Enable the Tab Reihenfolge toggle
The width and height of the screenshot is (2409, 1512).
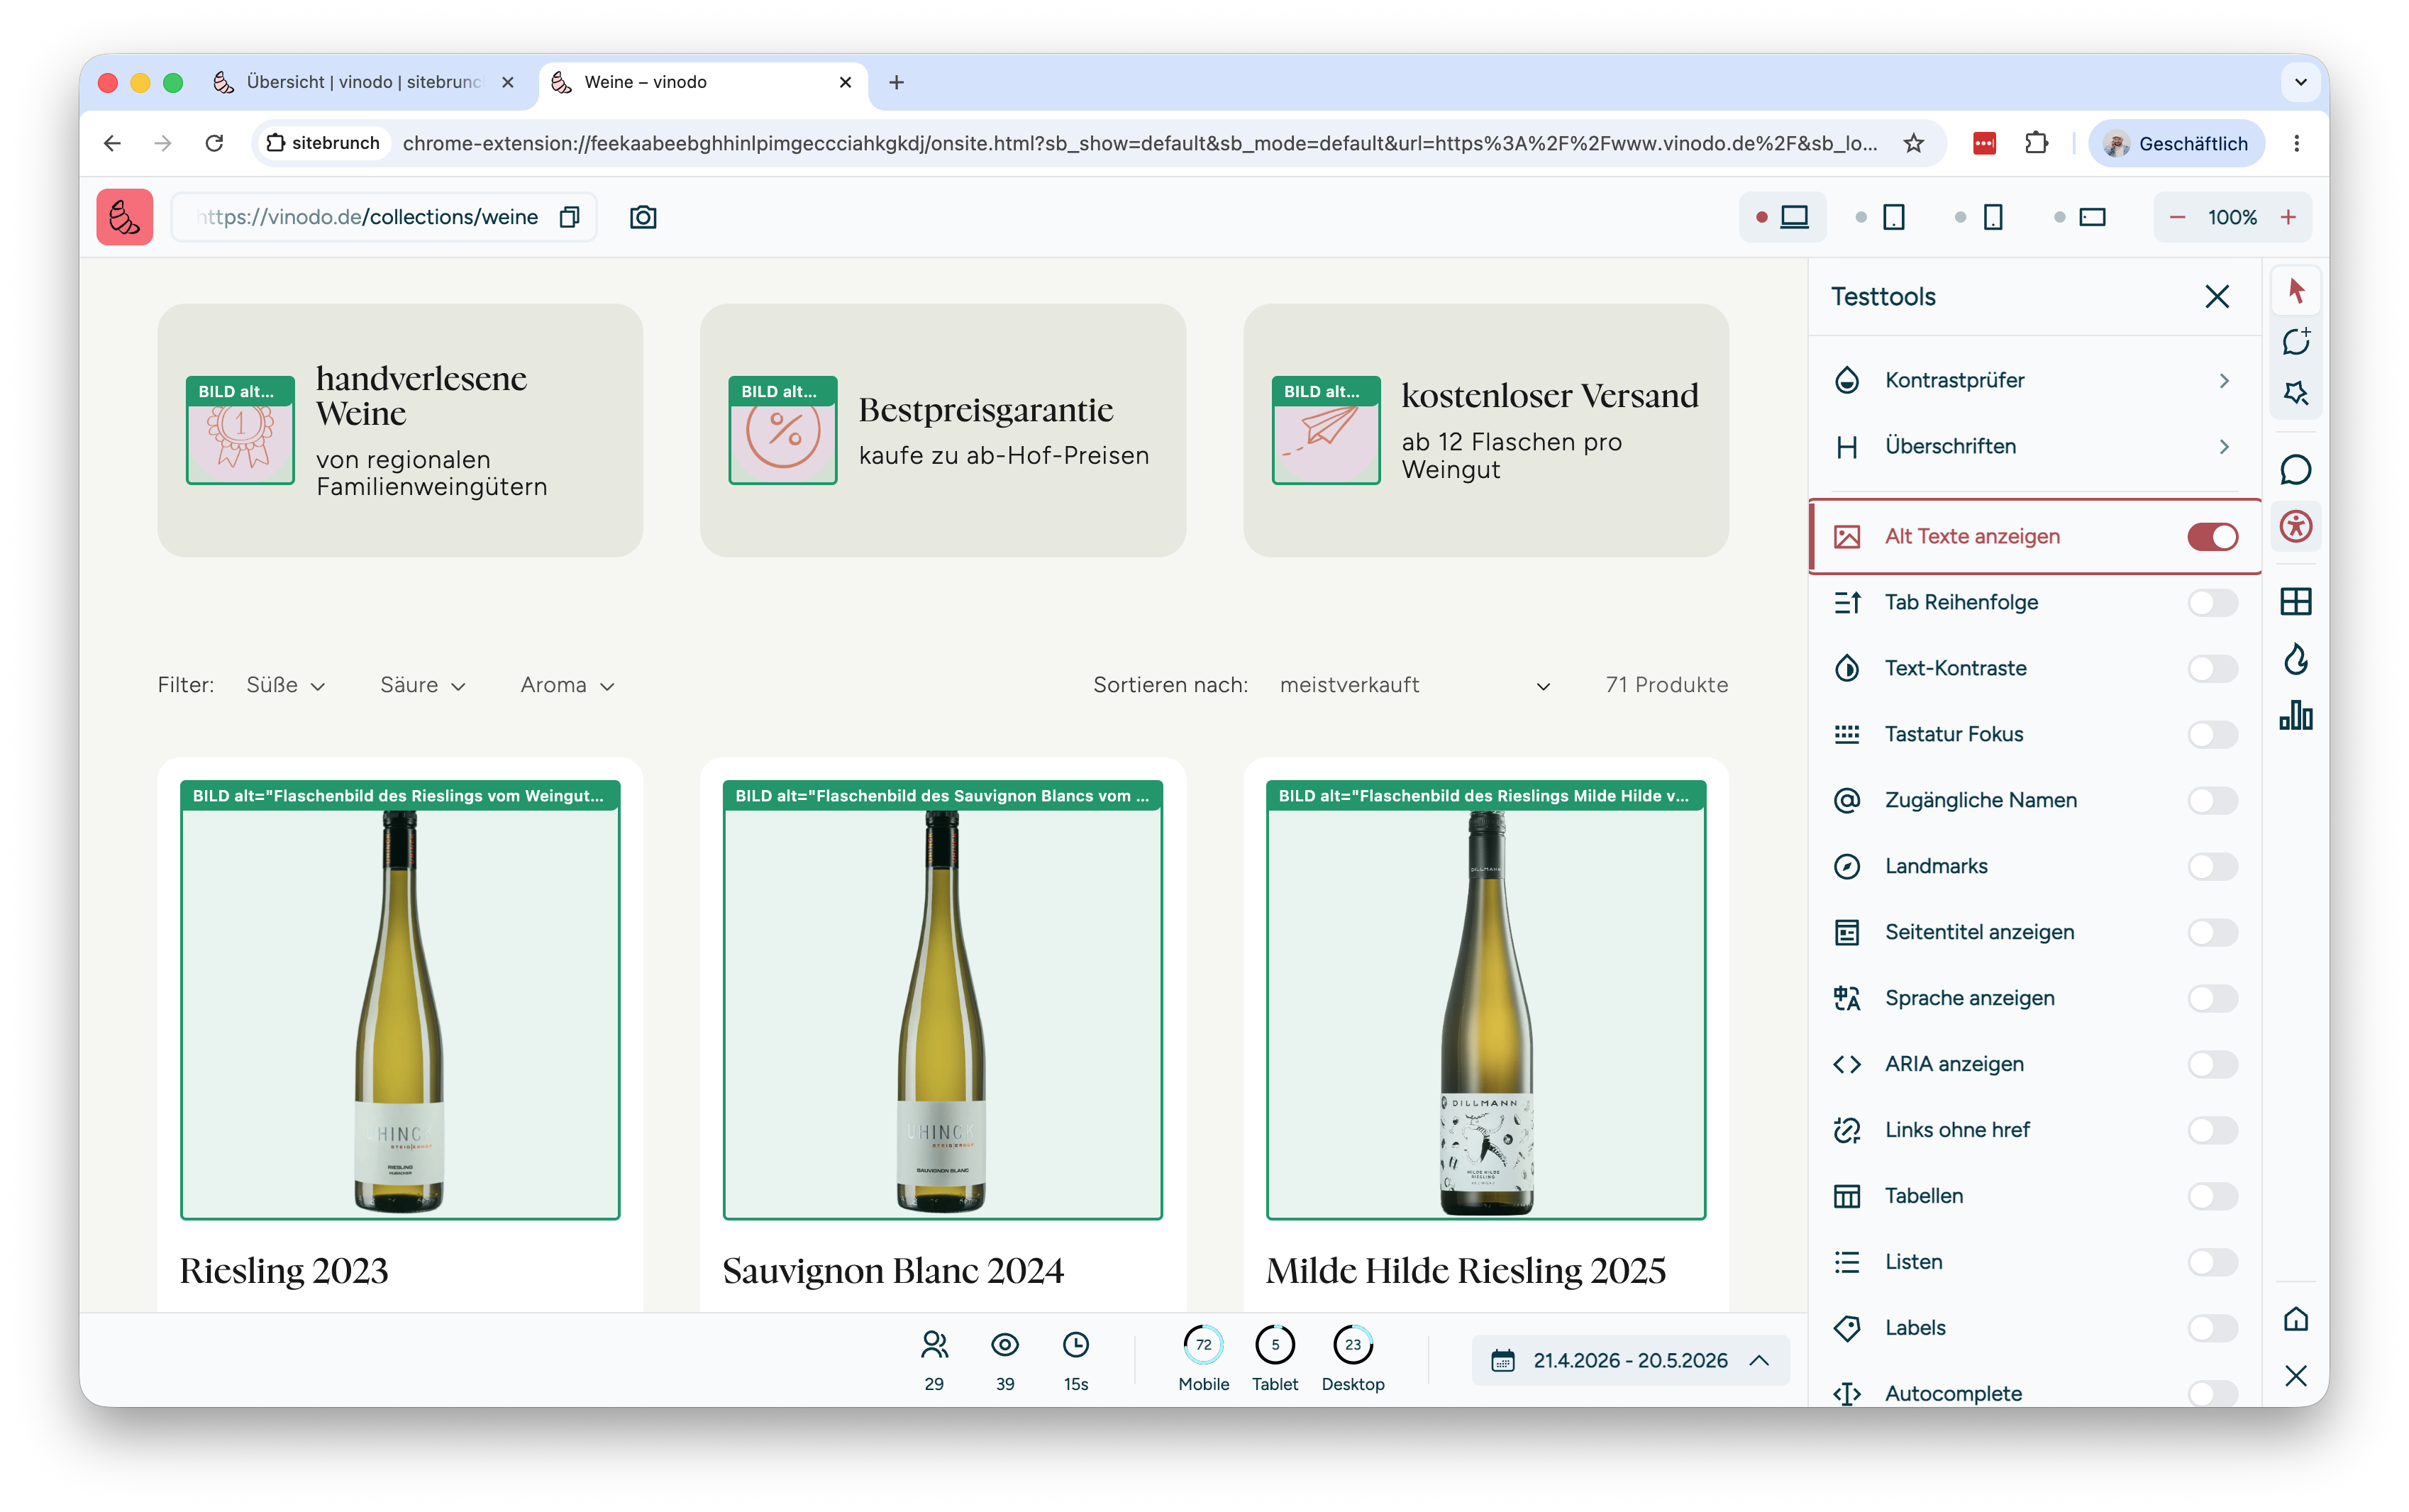pyautogui.click(x=2212, y=603)
